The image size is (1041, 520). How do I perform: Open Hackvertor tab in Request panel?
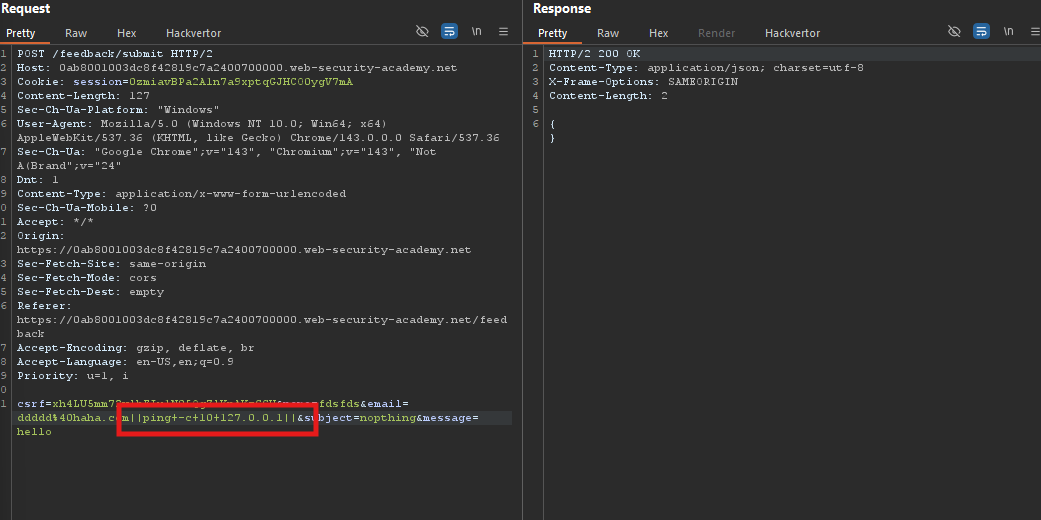(x=193, y=33)
